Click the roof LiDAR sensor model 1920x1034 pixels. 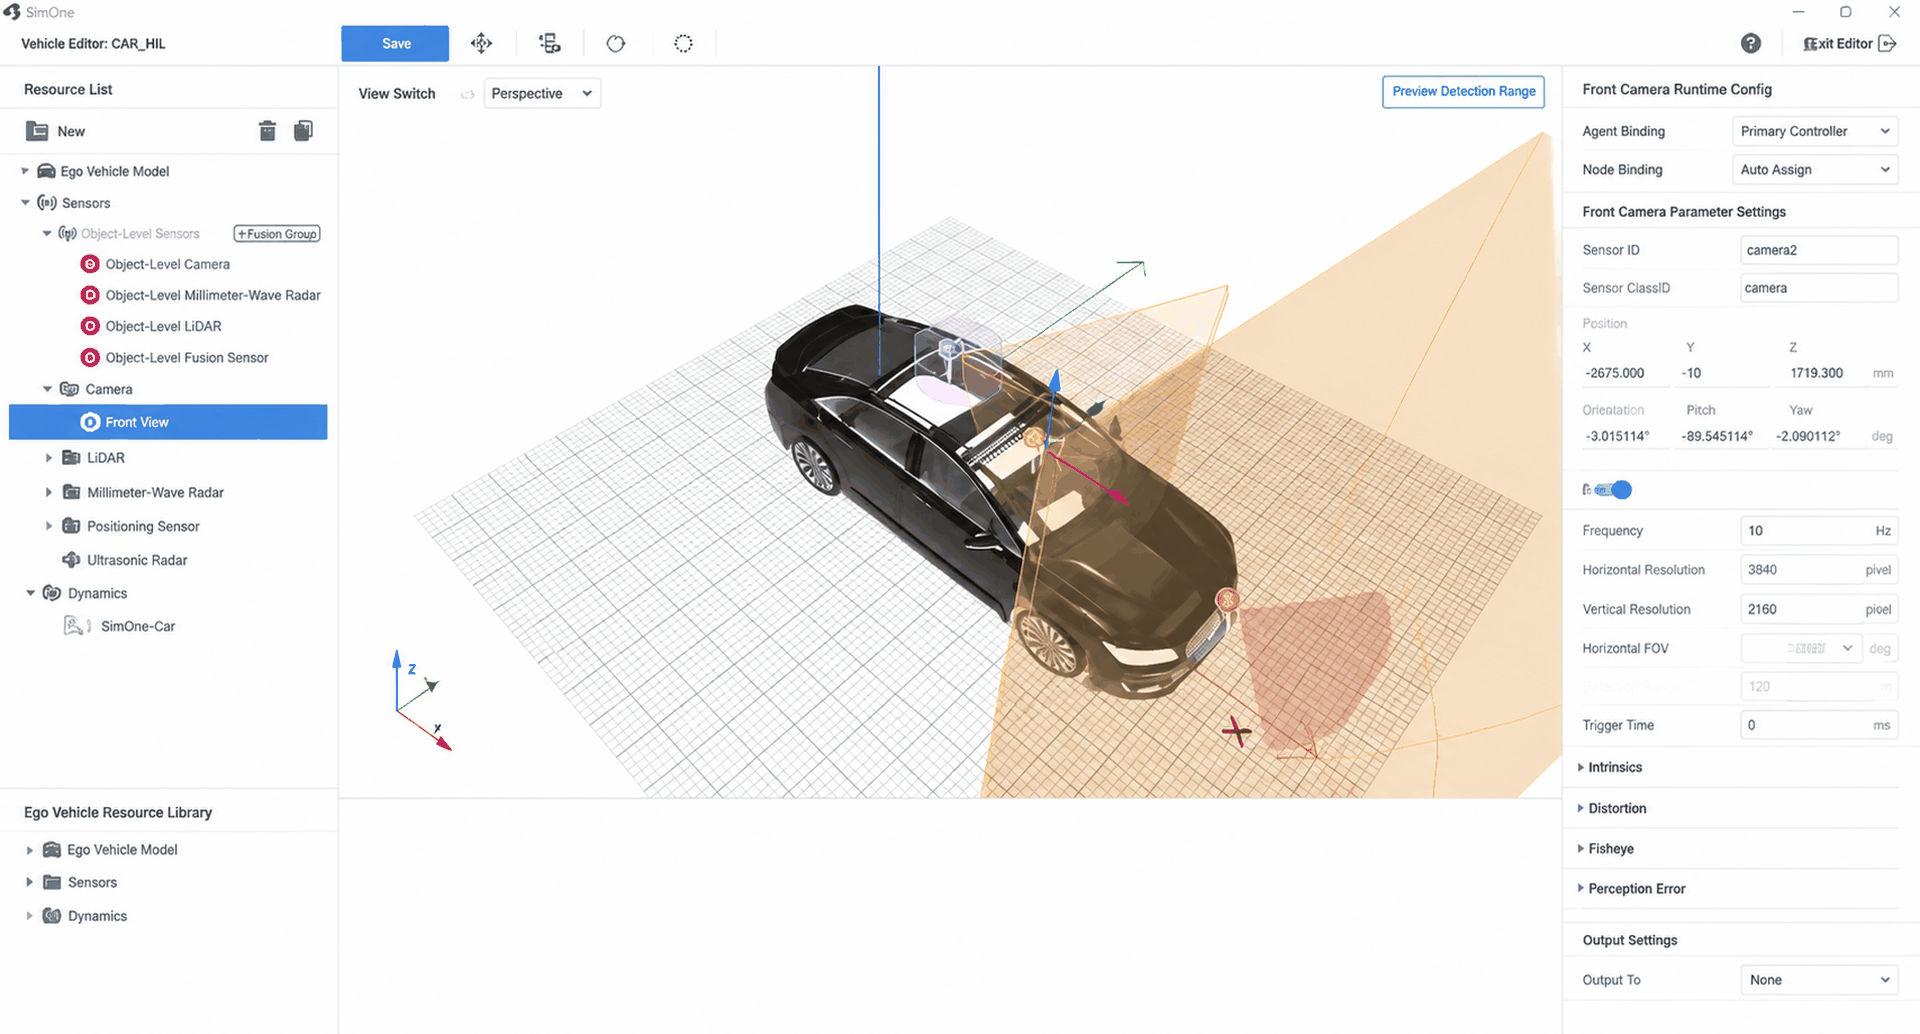(951, 349)
